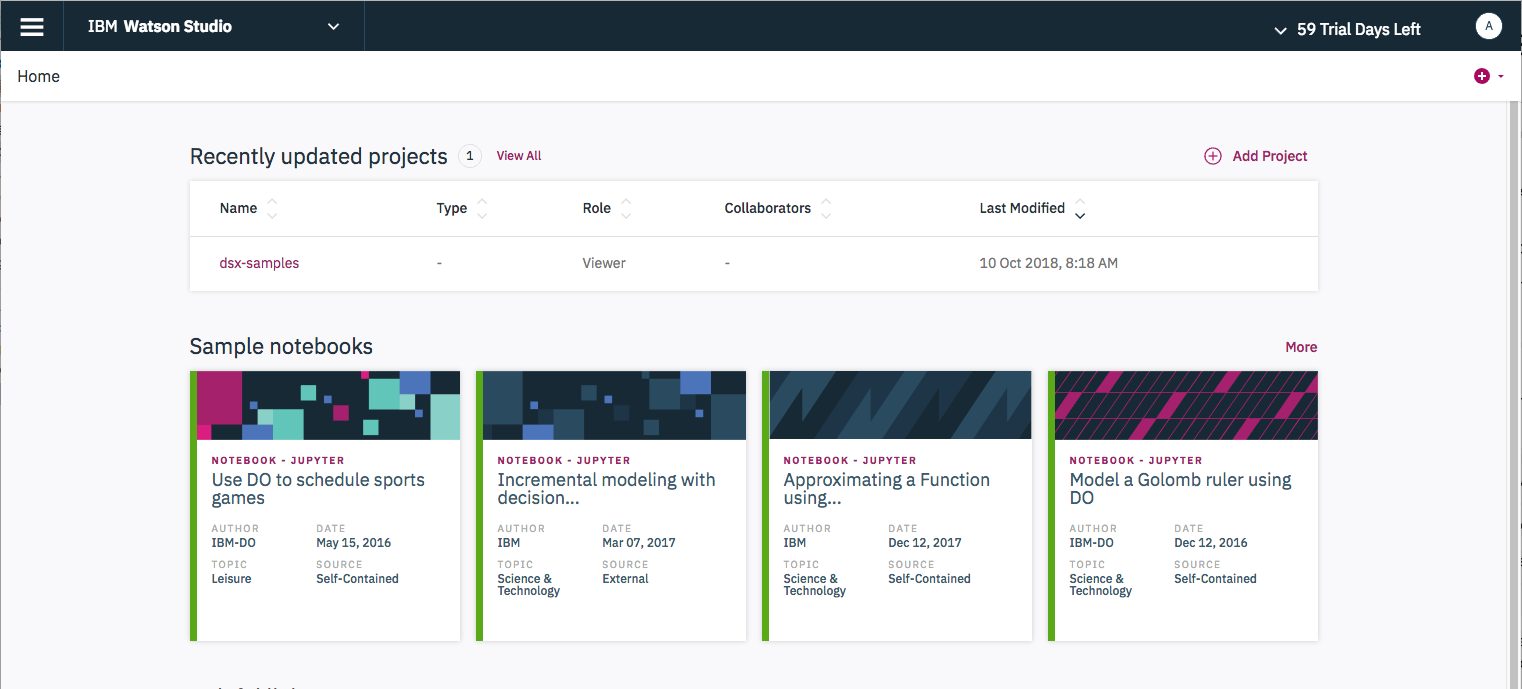
Task: Expand the IBM Watson Studio product dropdown
Action: [334, 27]
